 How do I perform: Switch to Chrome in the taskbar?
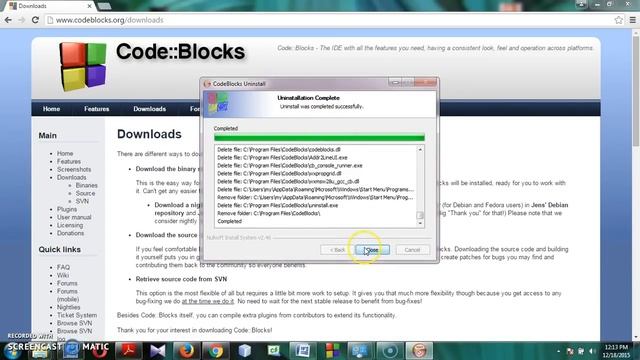tap(216, 351)
